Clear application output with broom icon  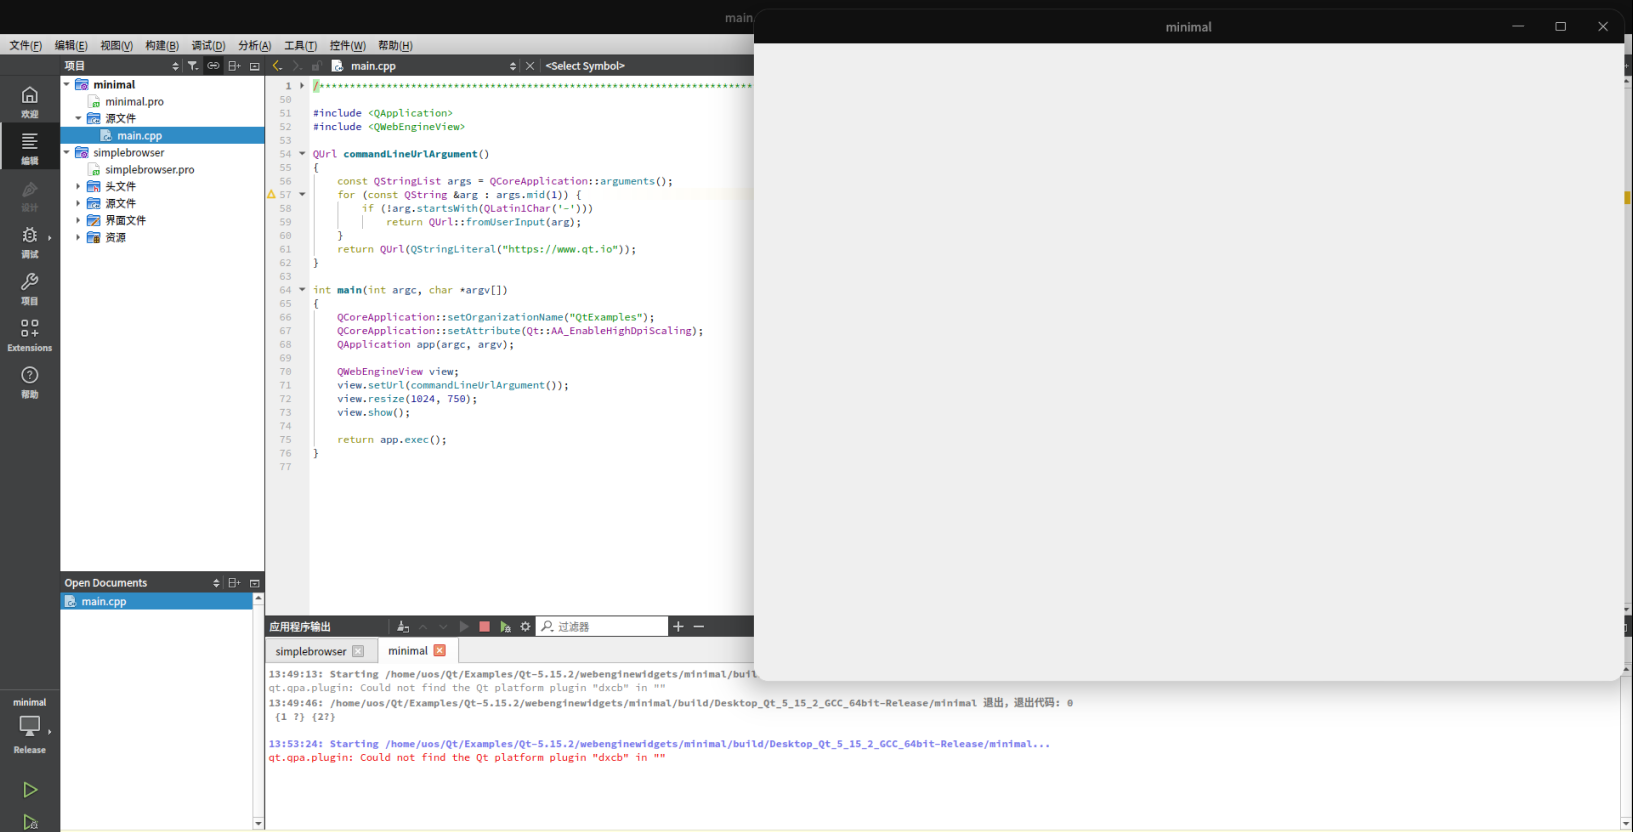coord(403,627)
